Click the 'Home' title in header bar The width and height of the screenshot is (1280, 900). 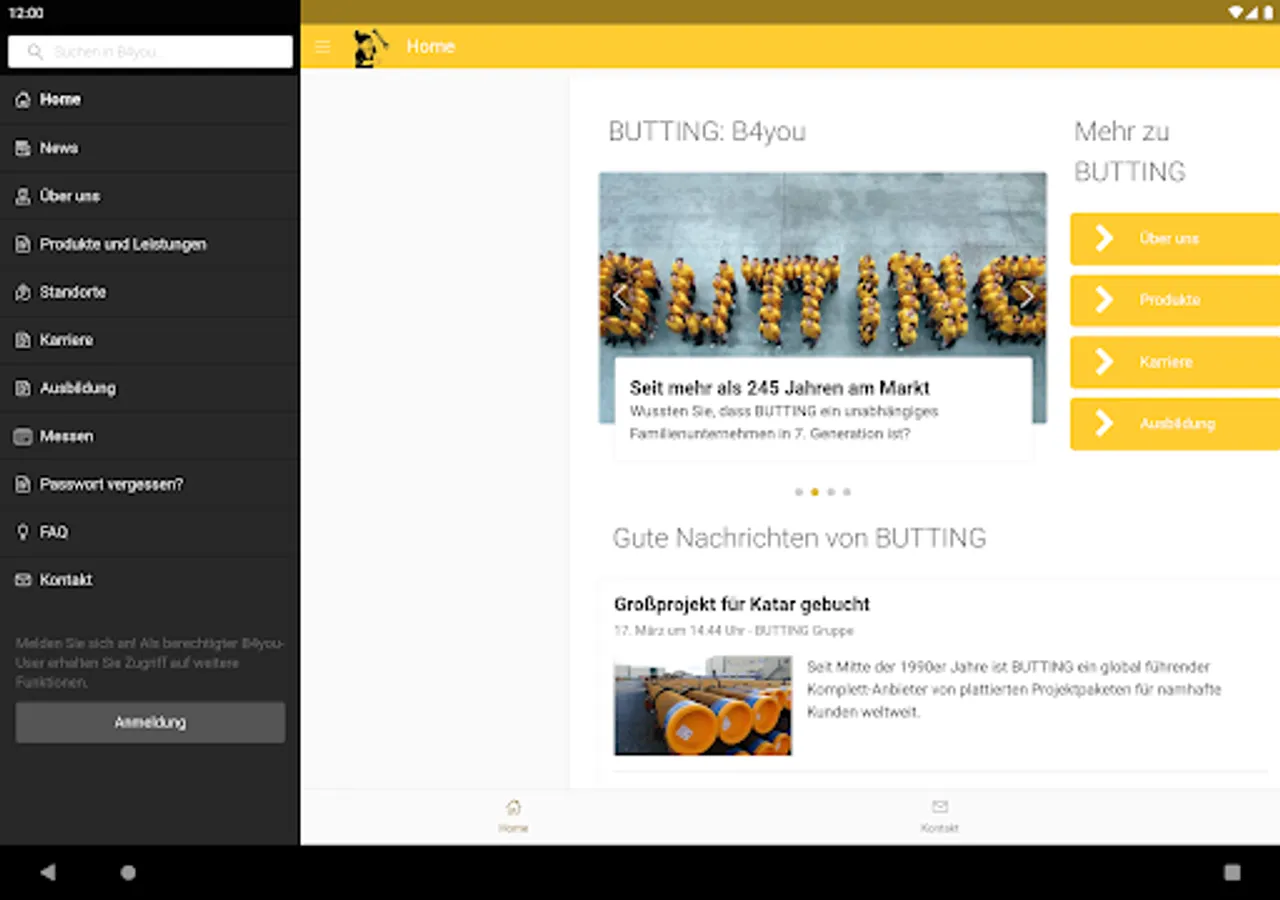pos(430,47)
